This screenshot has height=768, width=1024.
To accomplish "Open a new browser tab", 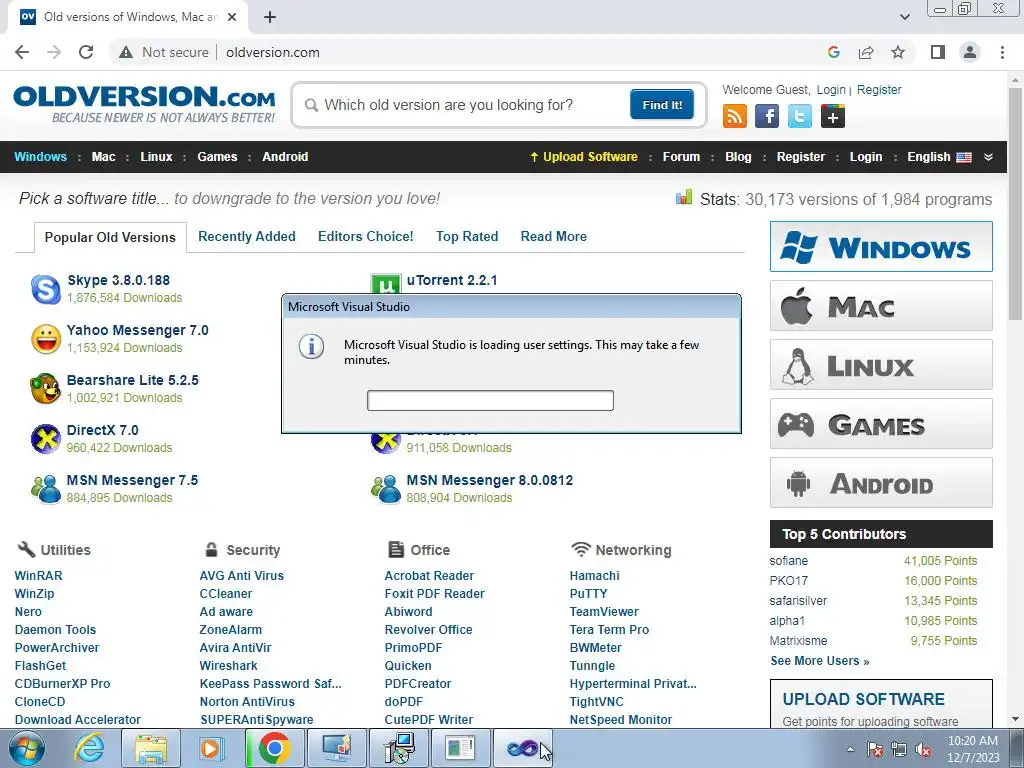I will pyautogui.click(x=270, y=17).
